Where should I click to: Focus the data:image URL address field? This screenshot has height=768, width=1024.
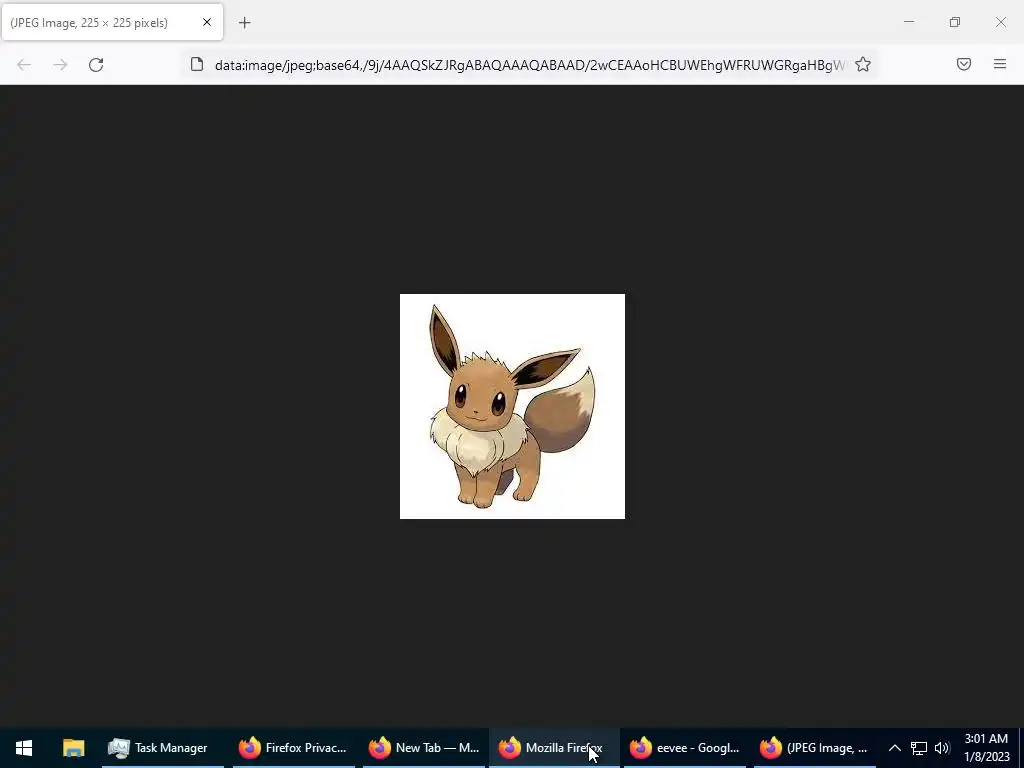[x=529, y=65]
